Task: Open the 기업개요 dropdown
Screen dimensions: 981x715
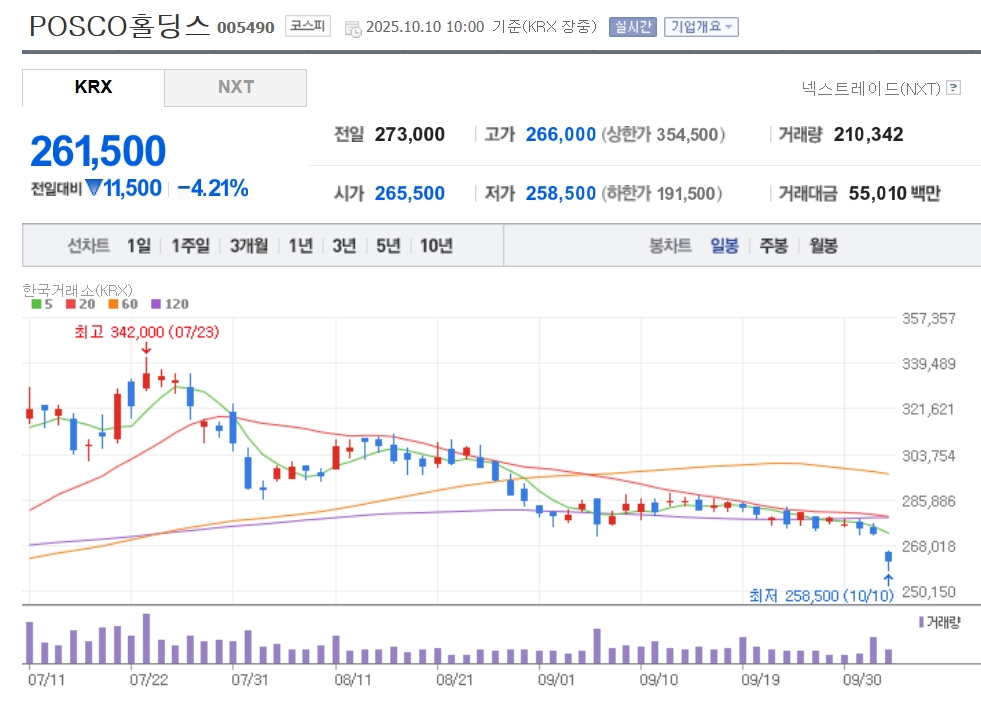Action: coord(701,27)
